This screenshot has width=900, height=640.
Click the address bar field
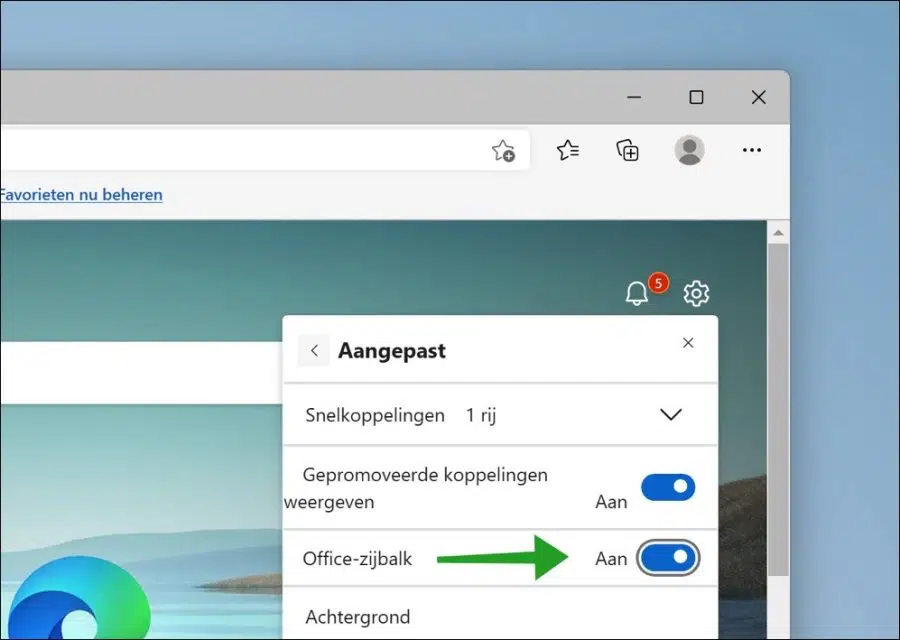pyautogui.click(x=264, y=150)
